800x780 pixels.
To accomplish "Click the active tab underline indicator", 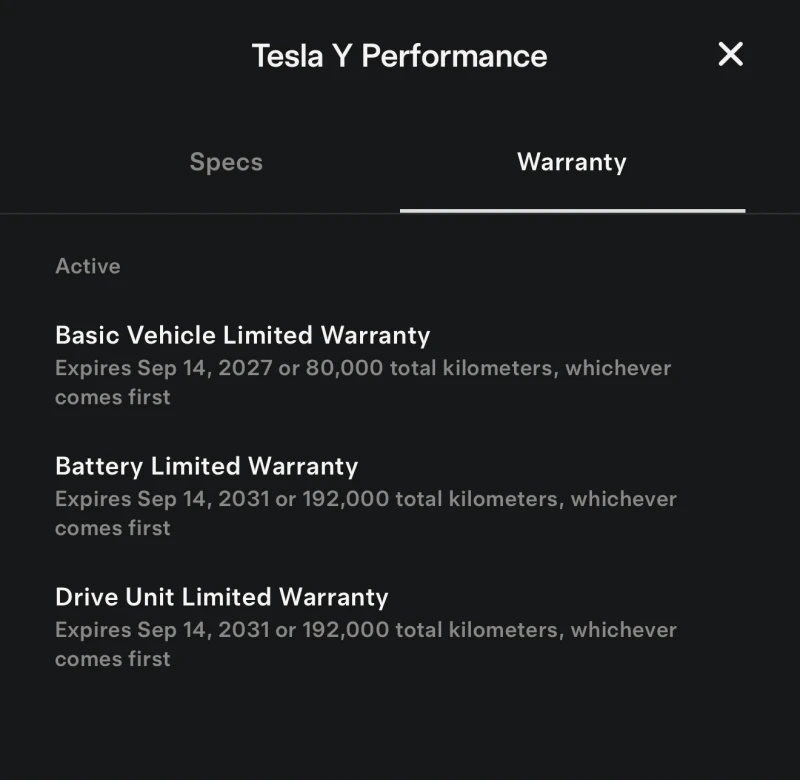I will 572,210.
